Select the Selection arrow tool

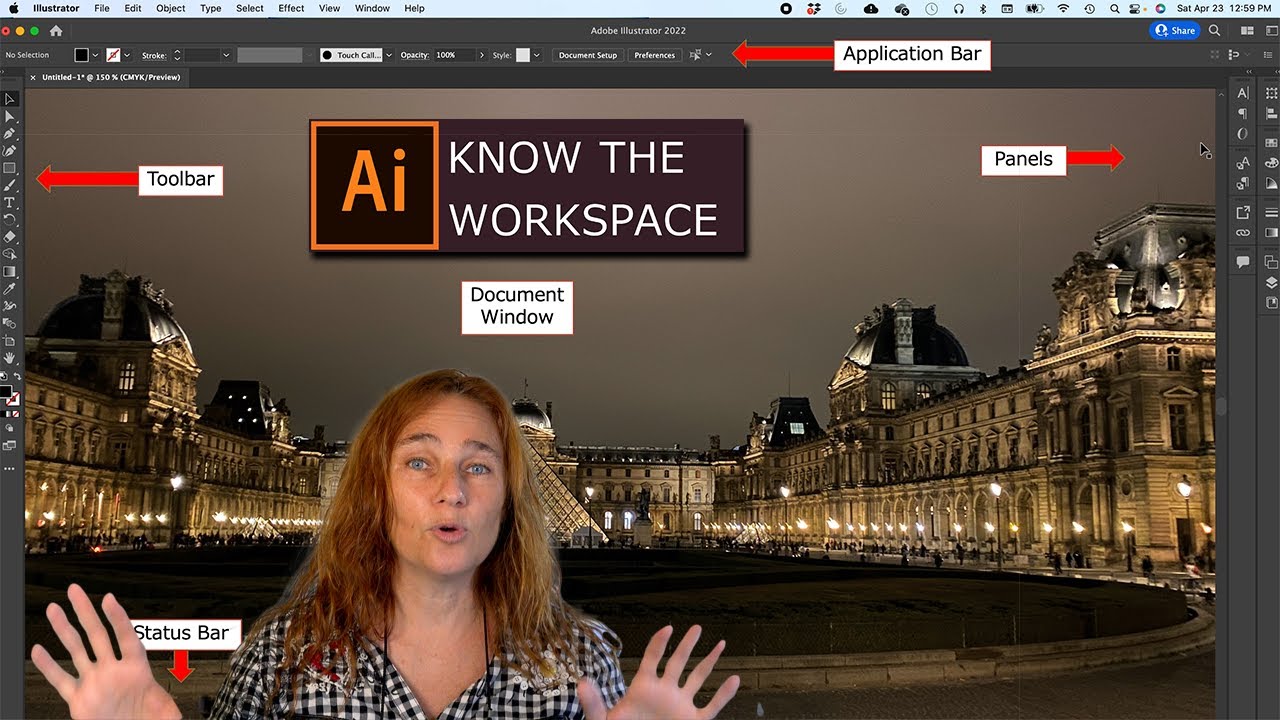(11, 98)
